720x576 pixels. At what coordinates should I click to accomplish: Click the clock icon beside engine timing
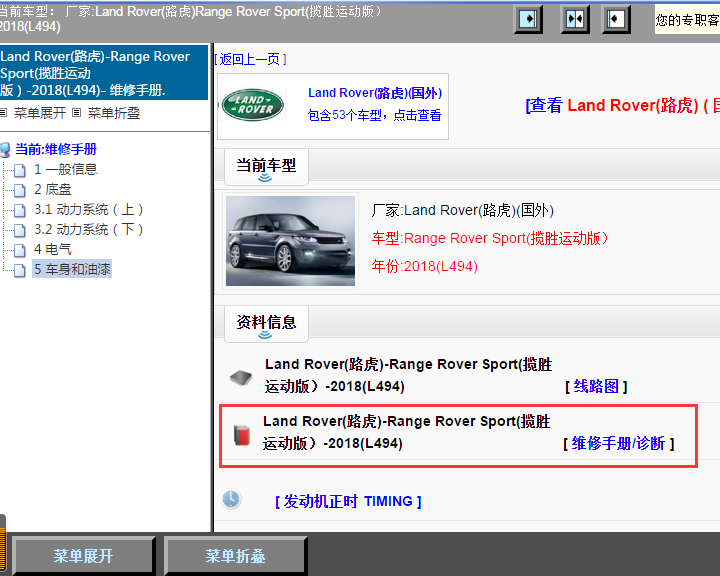[x=231, y=499]
